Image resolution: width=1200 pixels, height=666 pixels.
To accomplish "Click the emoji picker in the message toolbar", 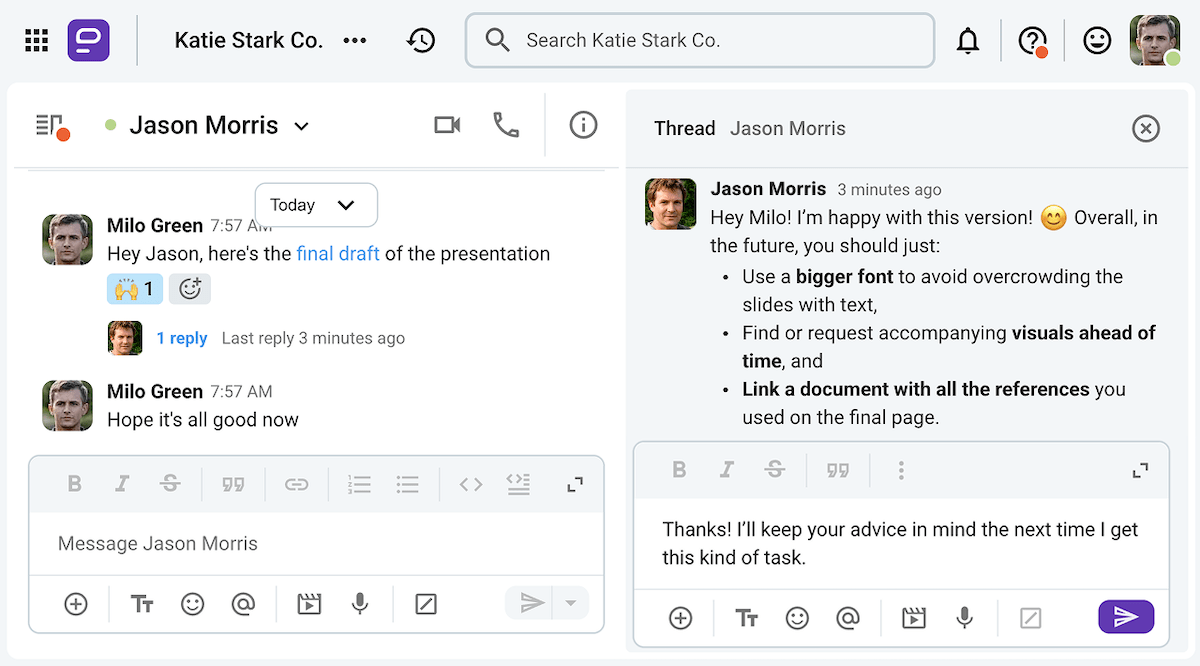I will 193,604.
